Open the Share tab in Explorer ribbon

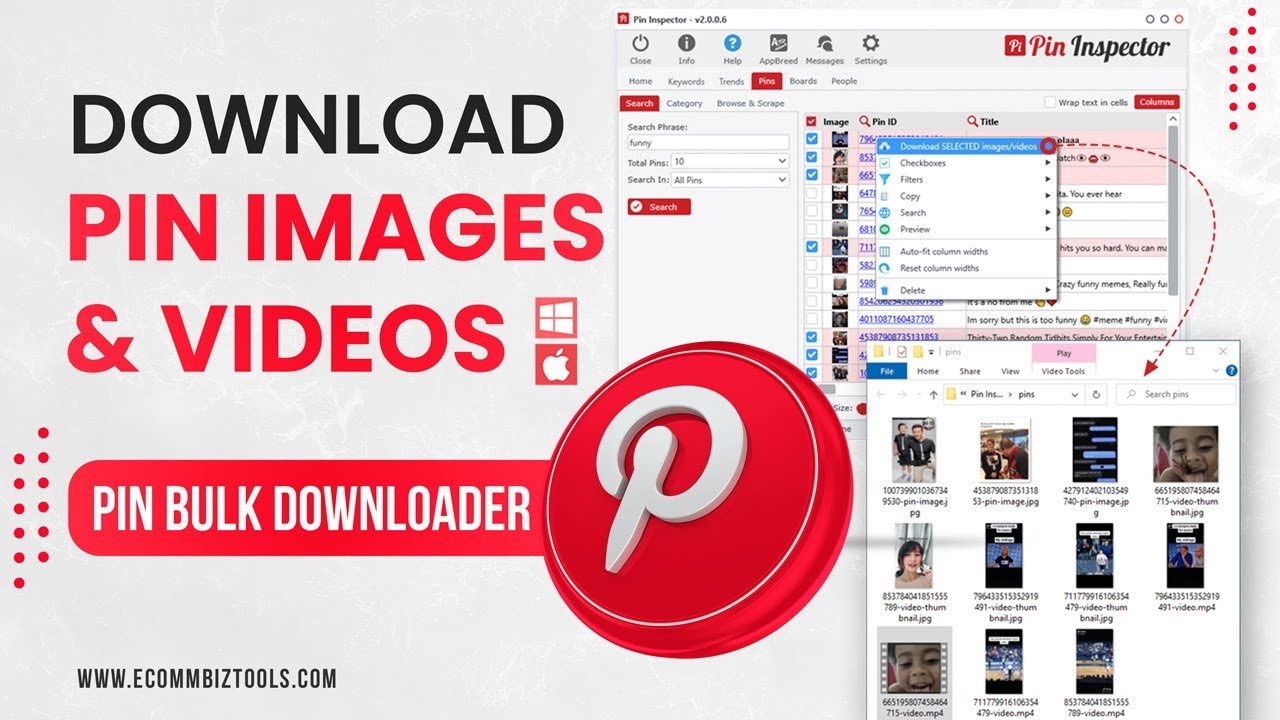pos(970,371)
